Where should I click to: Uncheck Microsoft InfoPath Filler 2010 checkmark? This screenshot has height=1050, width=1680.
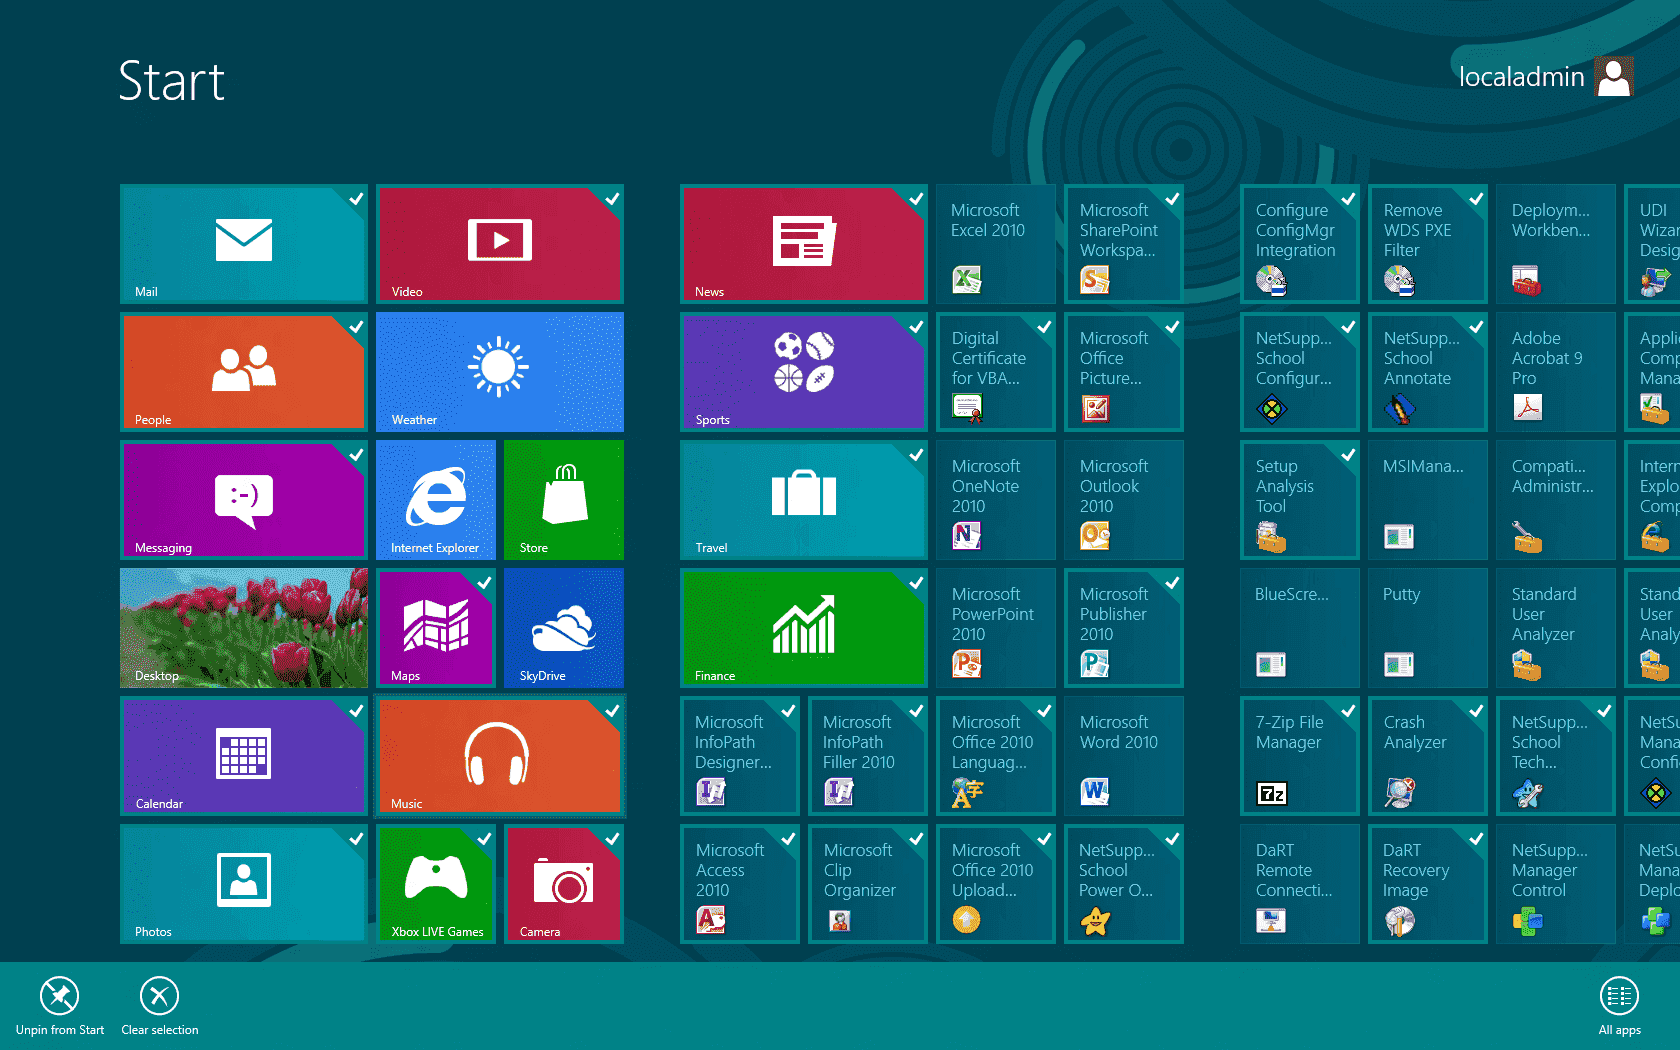916,710
